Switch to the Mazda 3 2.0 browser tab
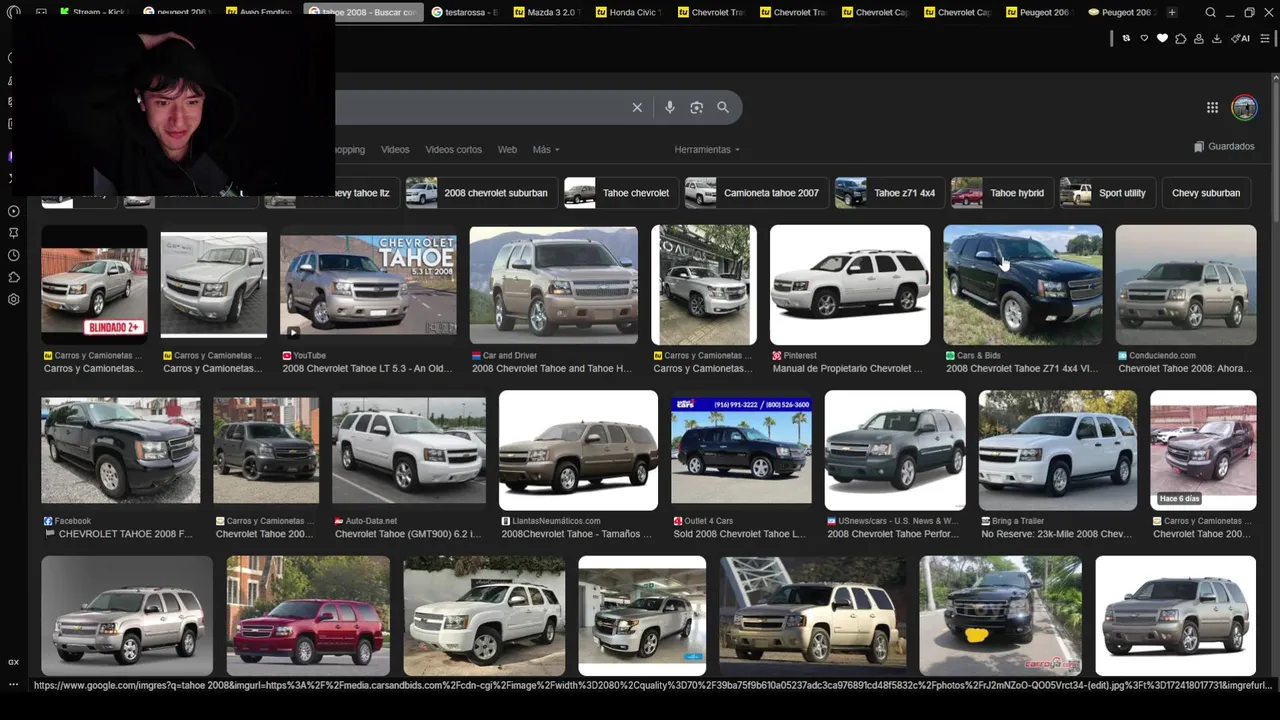The height and width of the screenshot is (720, 1280). pos(547,12)
